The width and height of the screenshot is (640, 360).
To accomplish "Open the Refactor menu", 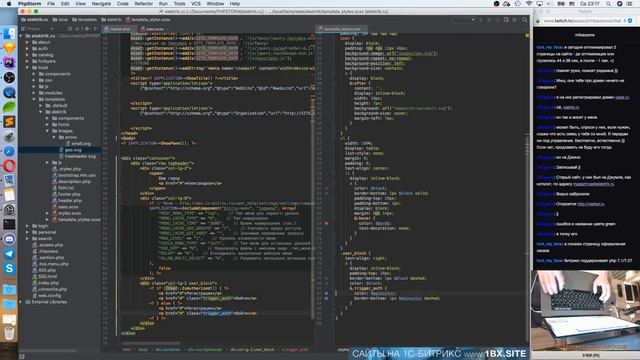I will 144,4.
